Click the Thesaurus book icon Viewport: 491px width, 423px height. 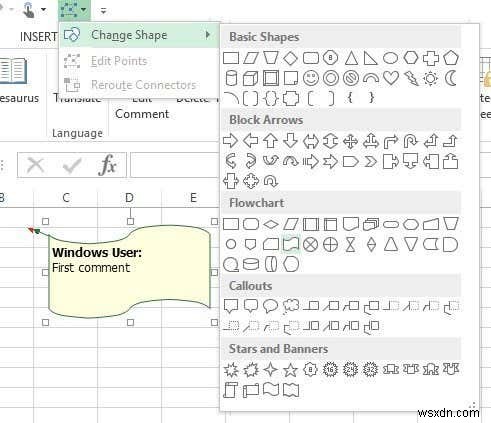point(13,70)
